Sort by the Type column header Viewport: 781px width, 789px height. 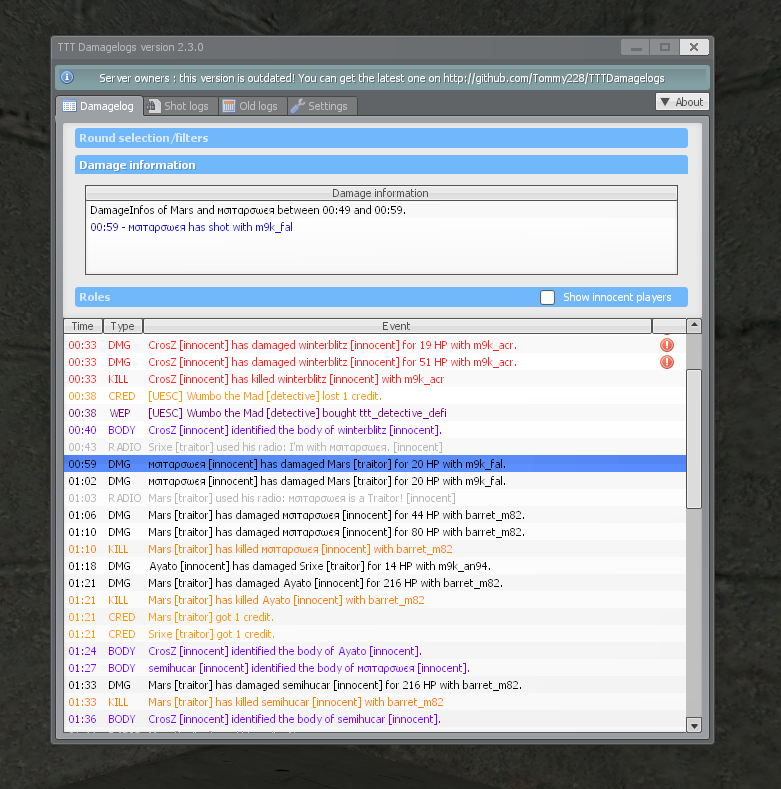pos(123,326)
